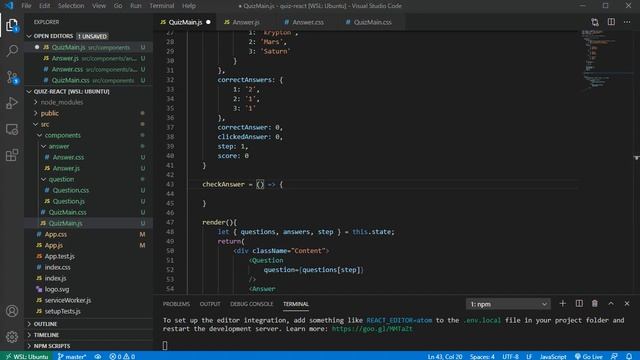This screenshot has width=640, height=360.
Task: Switch to the Answer.js editor tab
Action: click(x=246, y=22)
